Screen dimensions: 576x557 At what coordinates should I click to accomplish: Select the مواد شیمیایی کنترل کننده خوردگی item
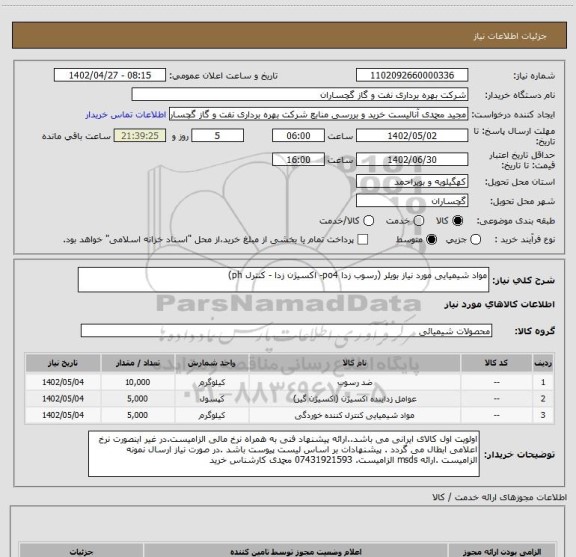click(354, 415)
